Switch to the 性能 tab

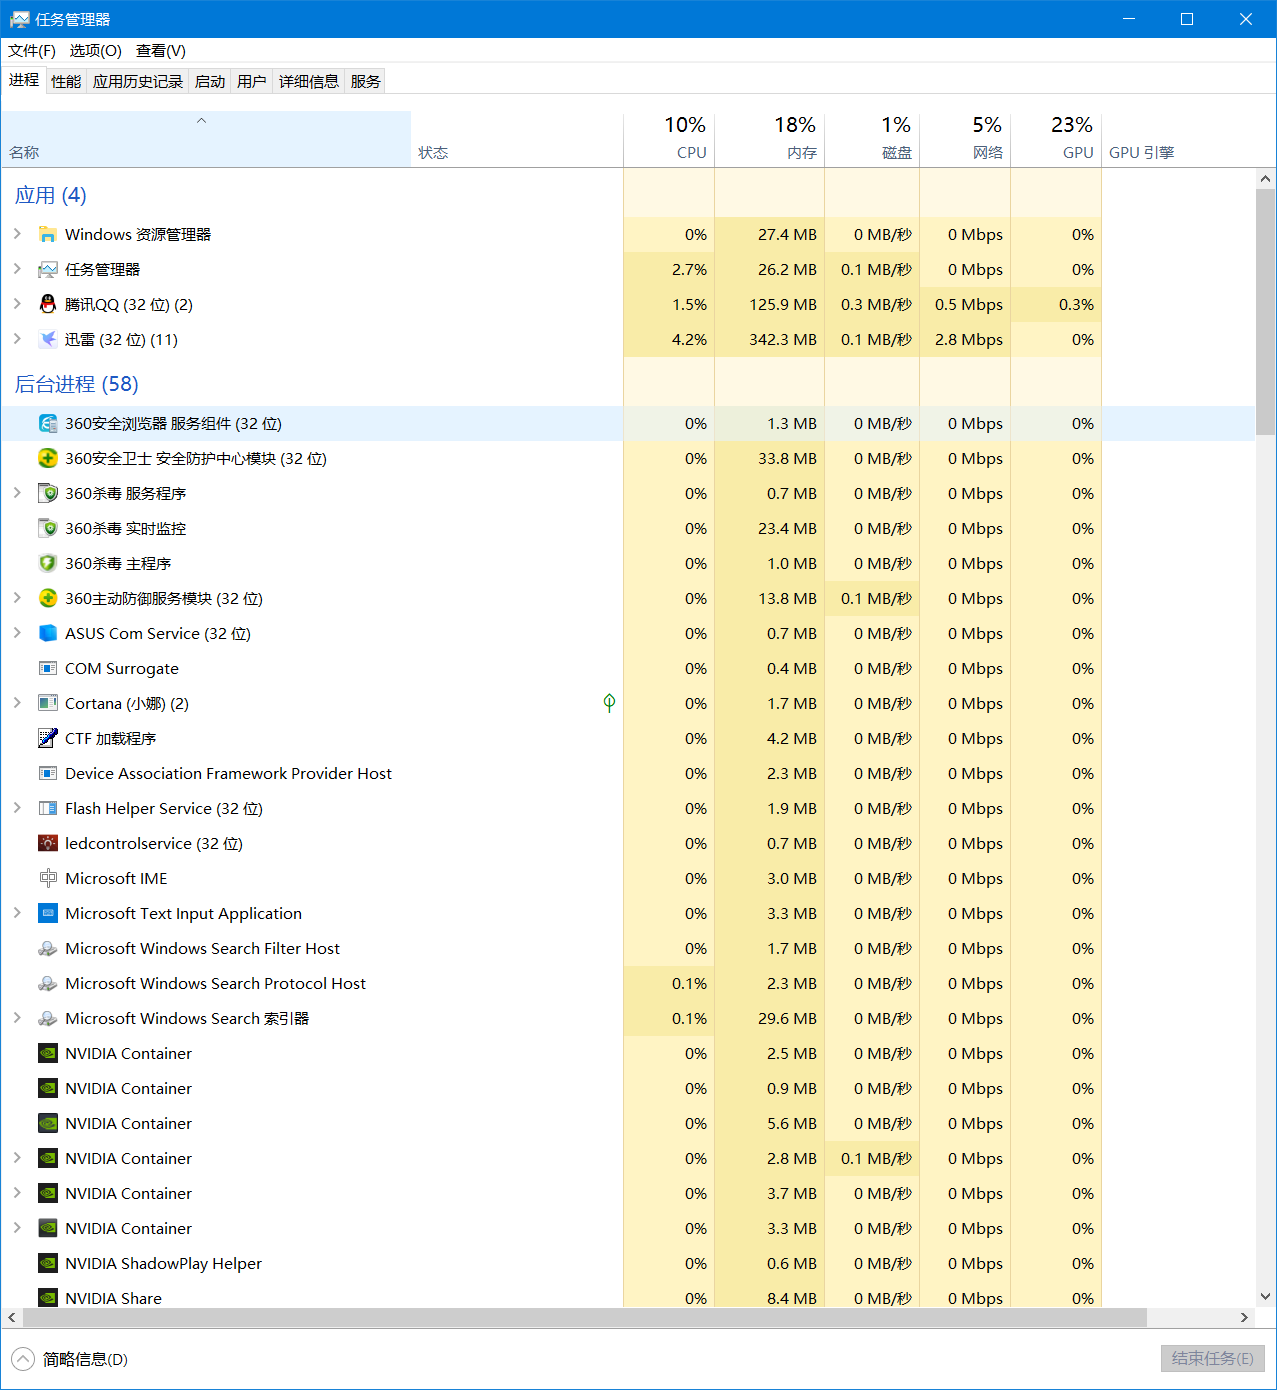66,82
